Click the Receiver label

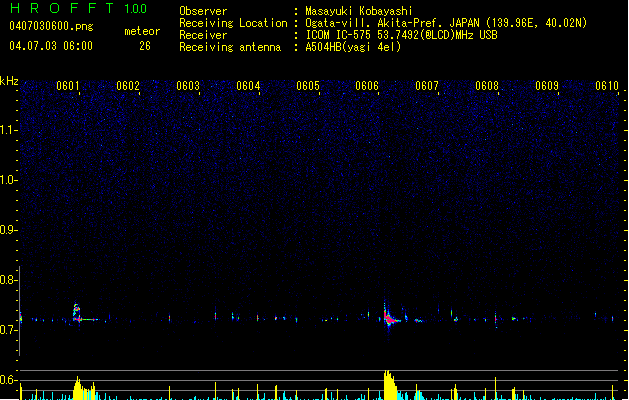point(203,35)
